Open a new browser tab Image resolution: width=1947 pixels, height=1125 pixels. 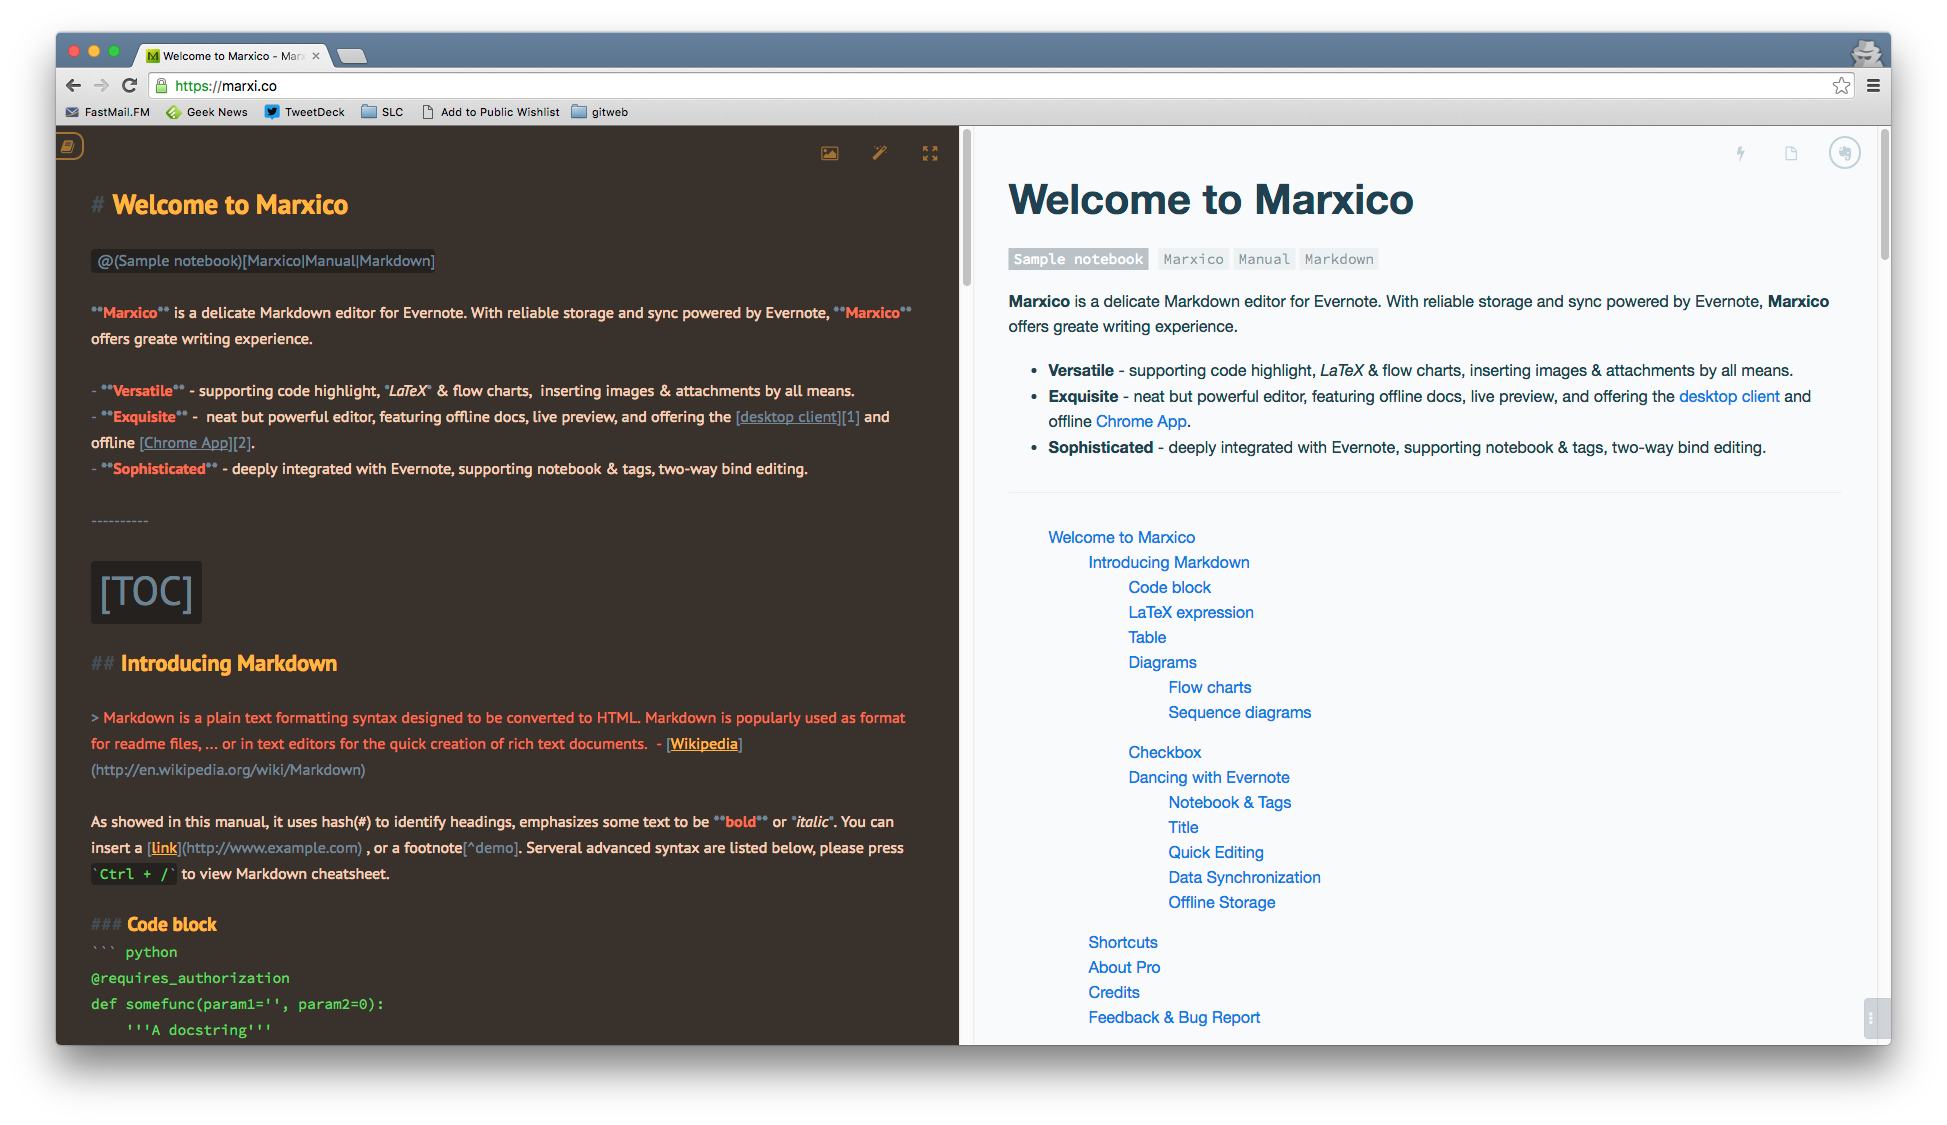click(x=351, y=56)
